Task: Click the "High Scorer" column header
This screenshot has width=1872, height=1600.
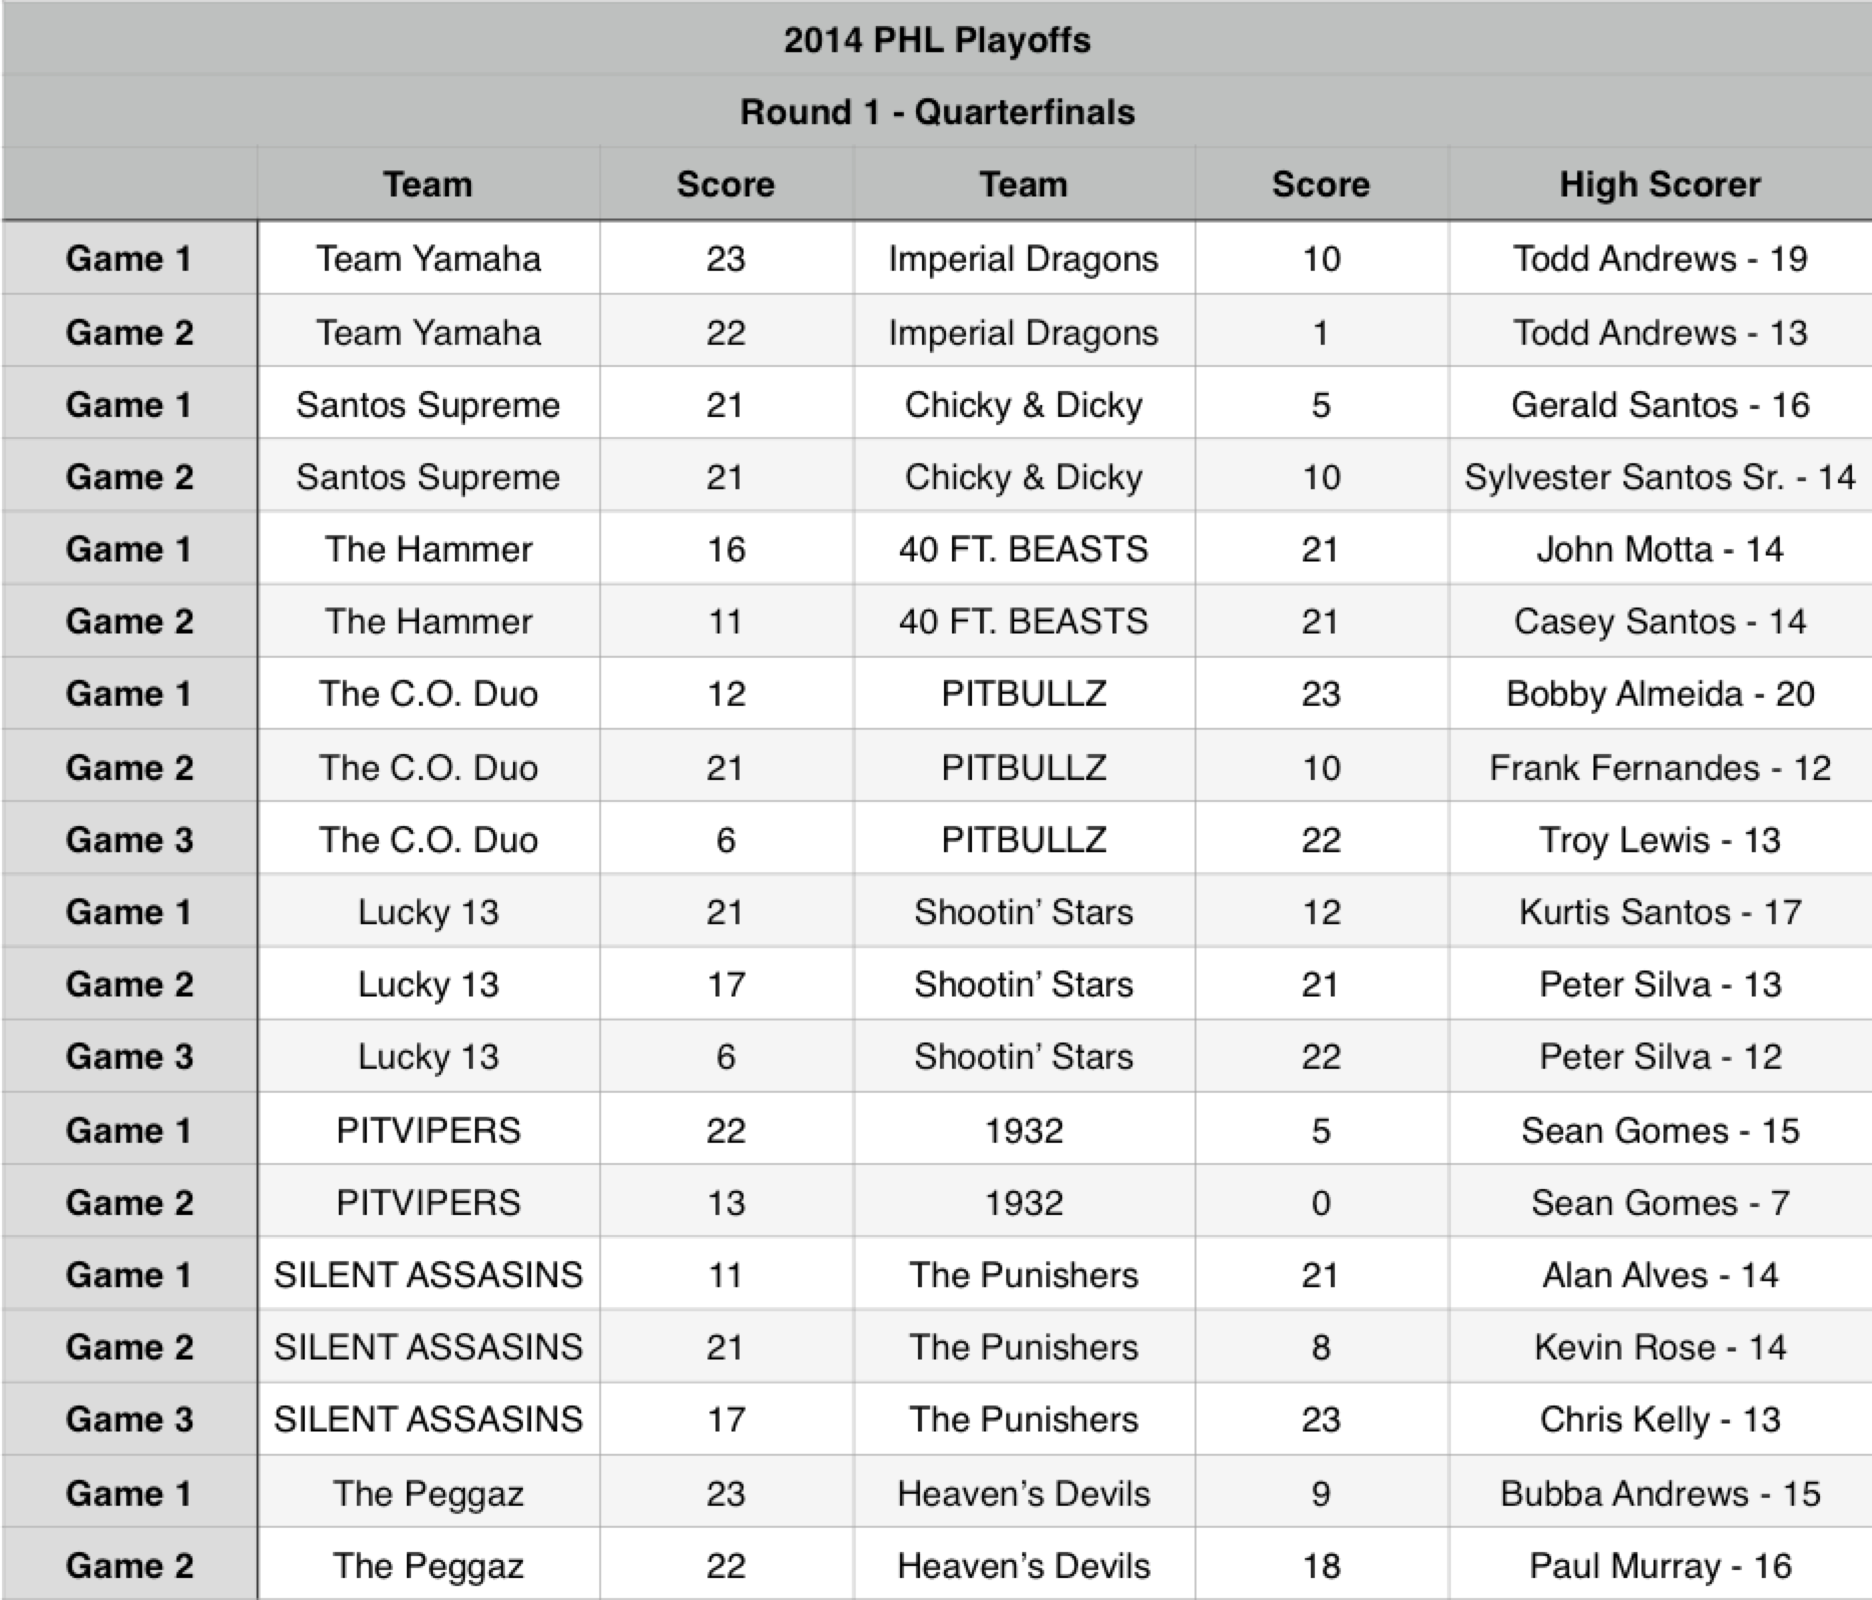Action: pyautogui.click(x=1659, y=184)
